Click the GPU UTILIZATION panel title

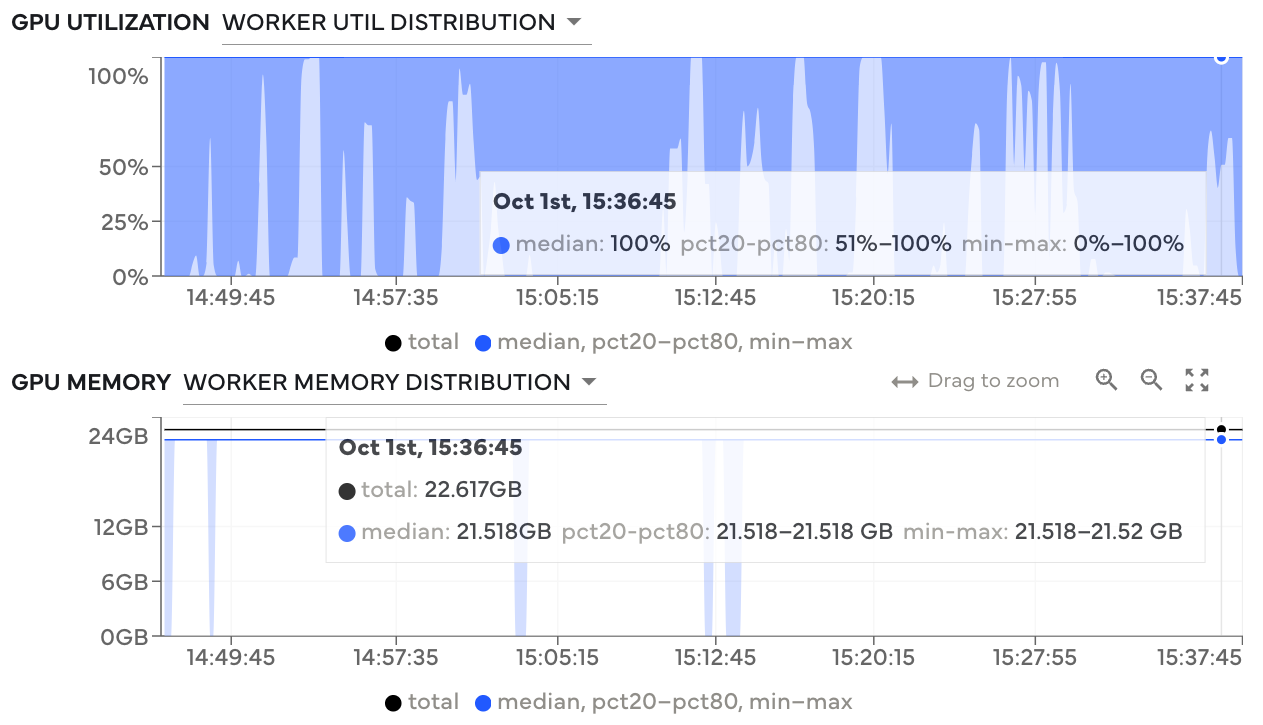(x=110, y=21)
